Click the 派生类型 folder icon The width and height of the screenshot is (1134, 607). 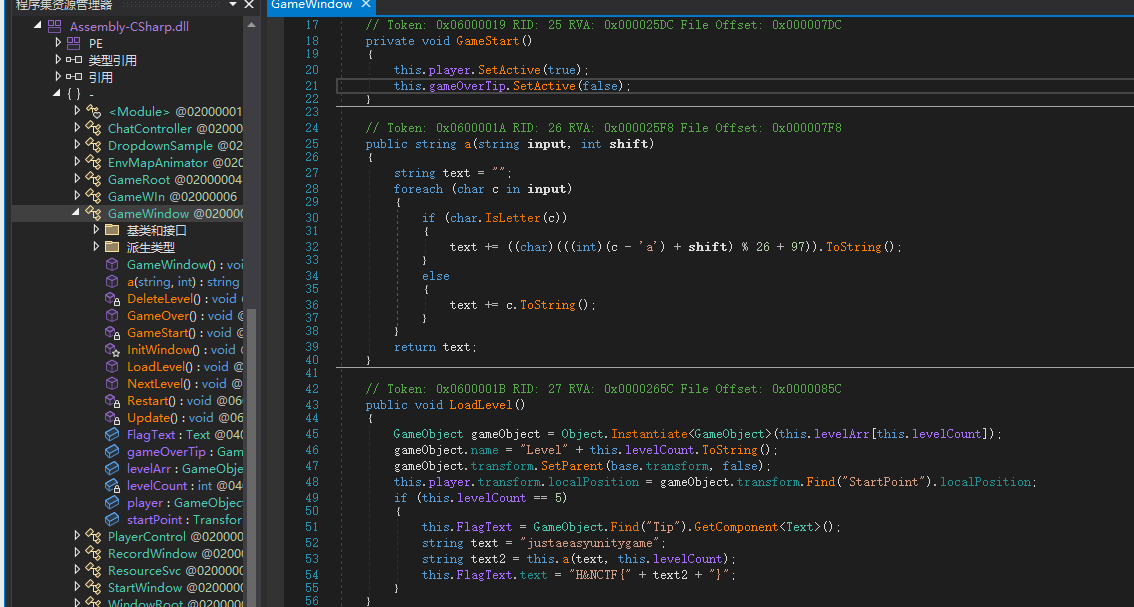[x=112, y=247]
